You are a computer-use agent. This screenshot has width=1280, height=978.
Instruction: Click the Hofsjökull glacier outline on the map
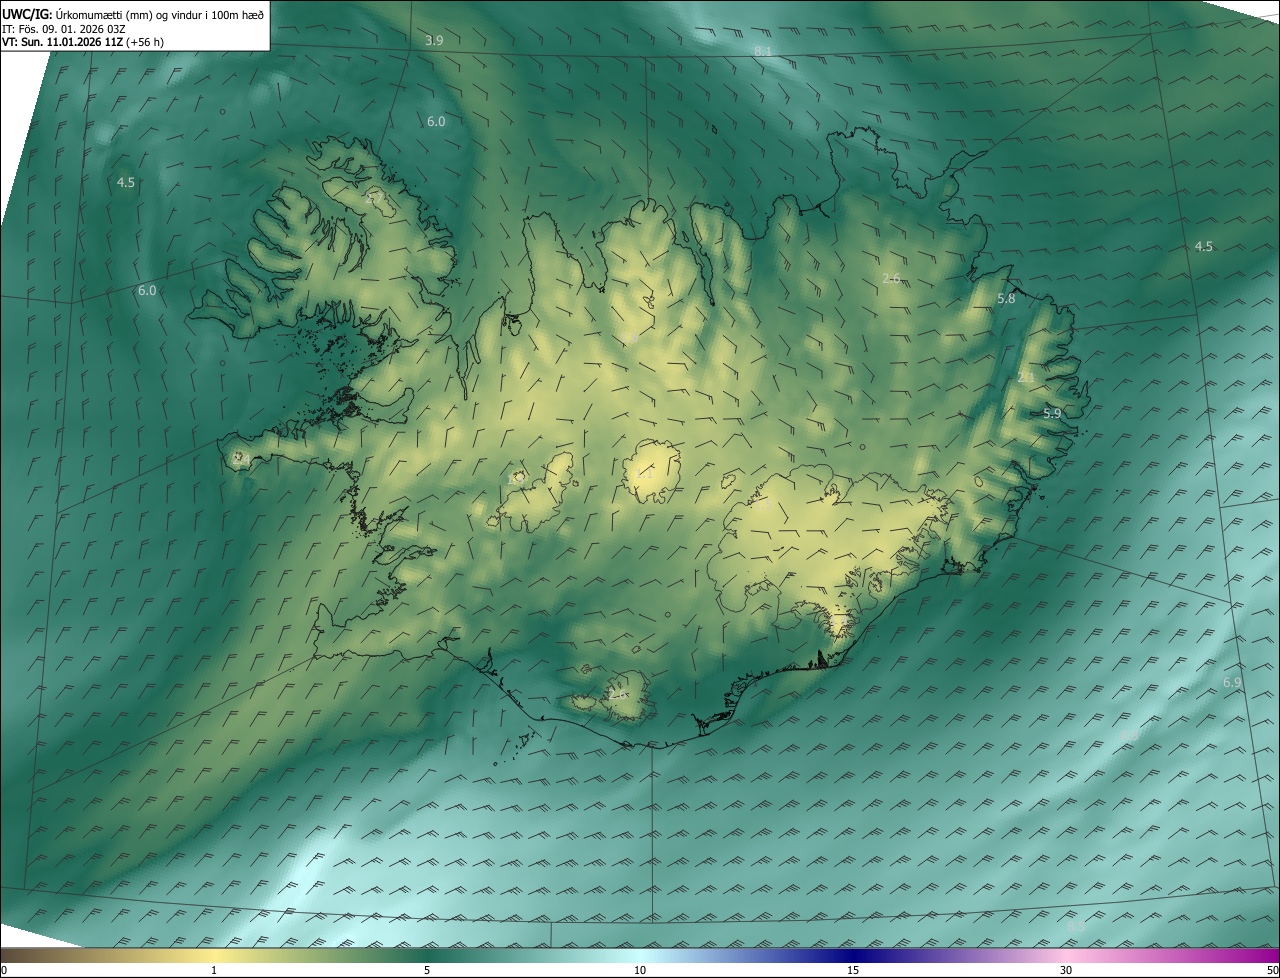pyautogui.click(x=651, y=472)
